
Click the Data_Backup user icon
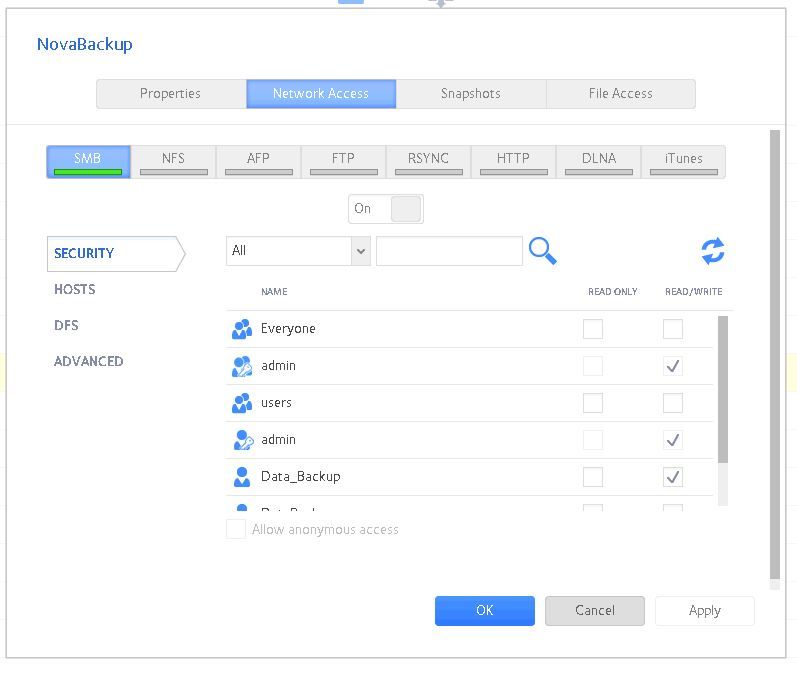tap(241, 477)
